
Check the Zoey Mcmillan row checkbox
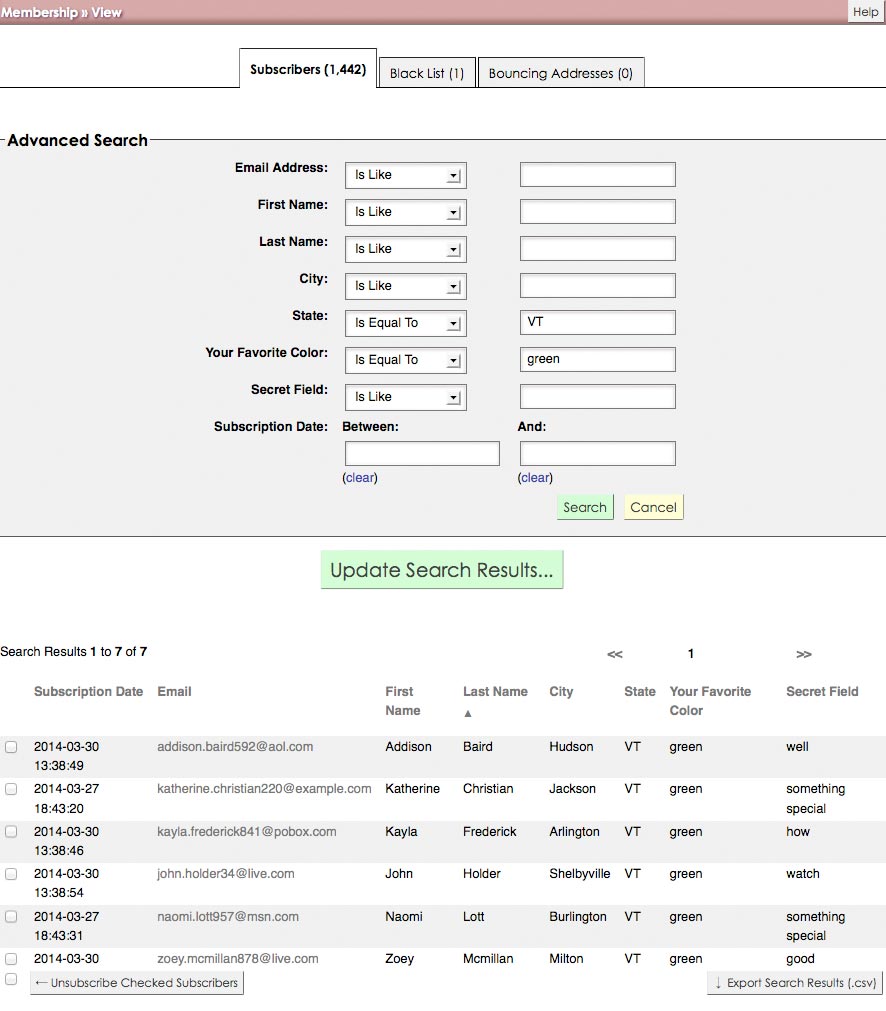click(11, 959)
